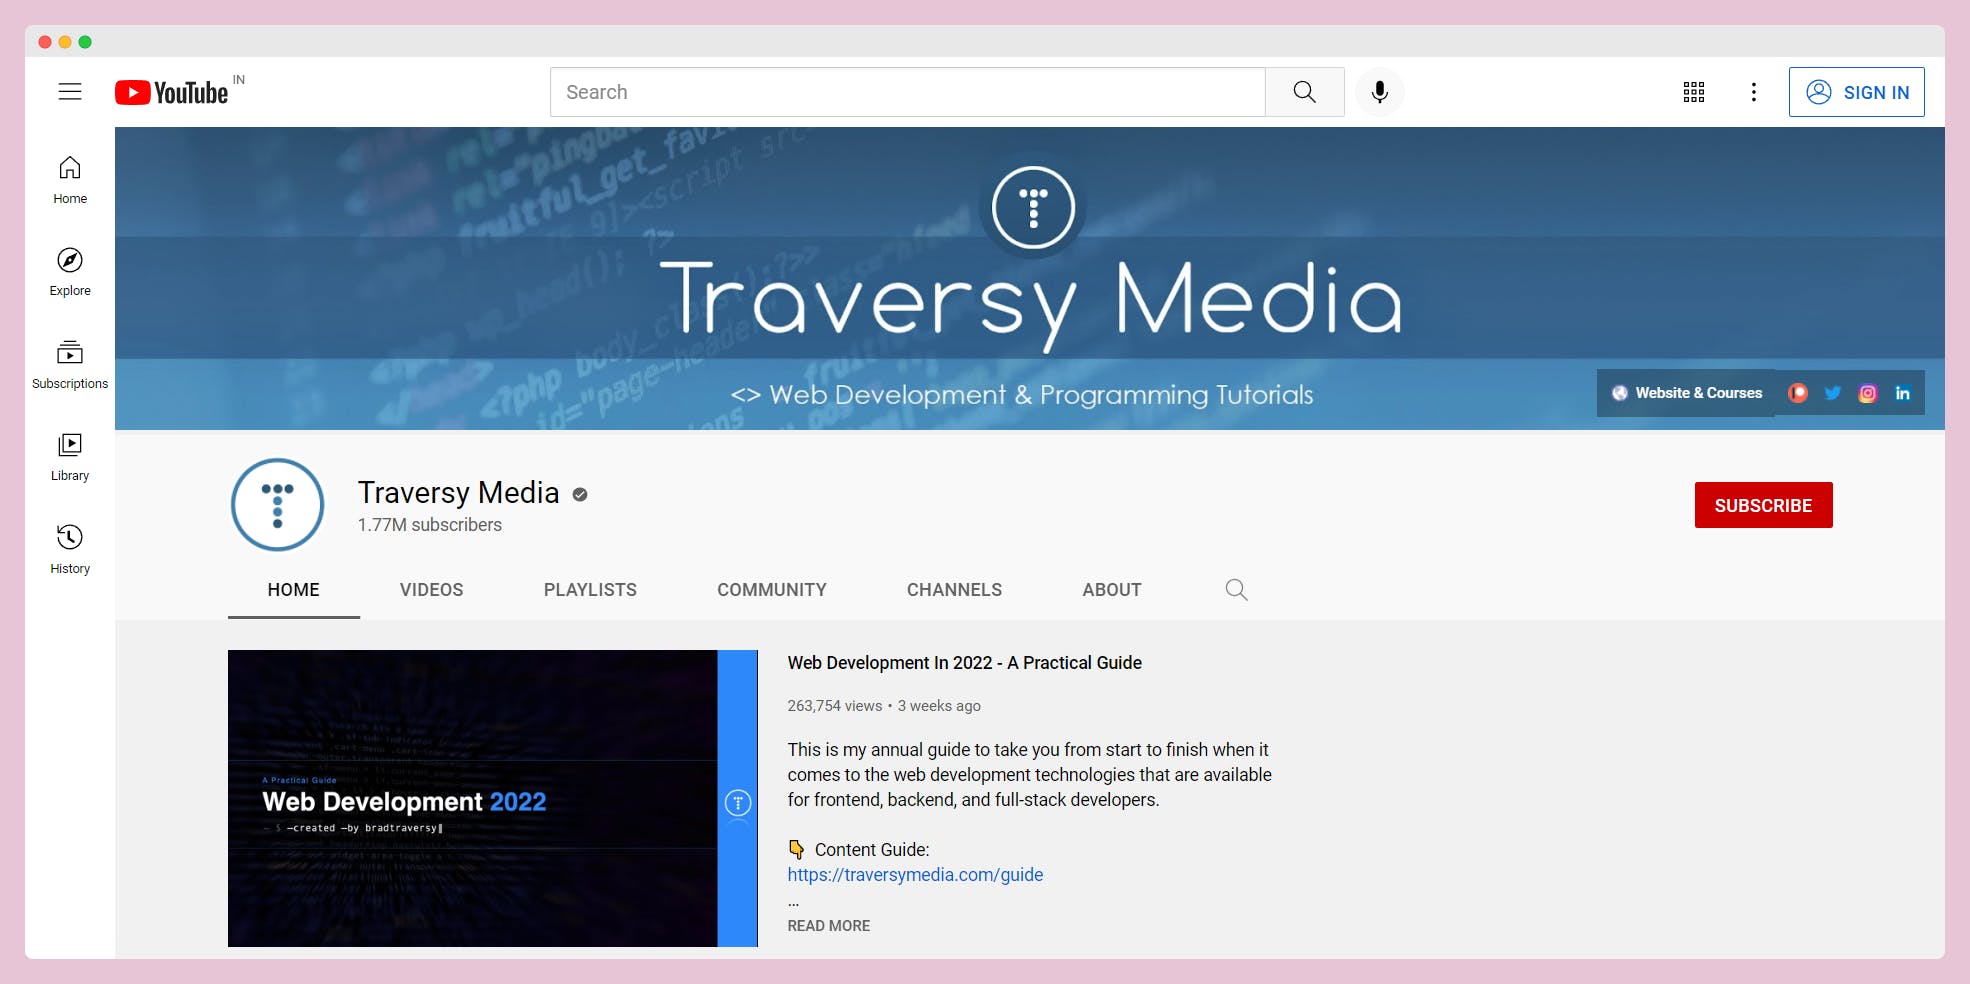Open Subscriptions in the sidebar
This screenshot has width=1970, height=984.
point(70,365)
